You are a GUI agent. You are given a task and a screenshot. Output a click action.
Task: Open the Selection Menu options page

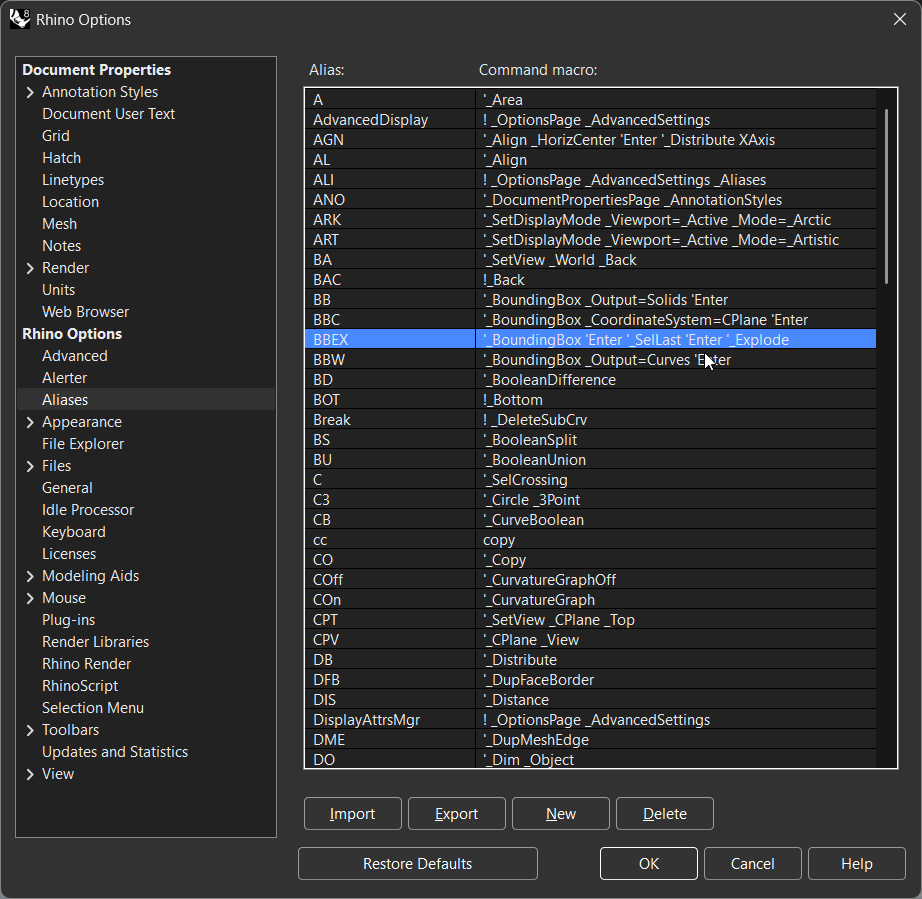[x=92, y=708]
